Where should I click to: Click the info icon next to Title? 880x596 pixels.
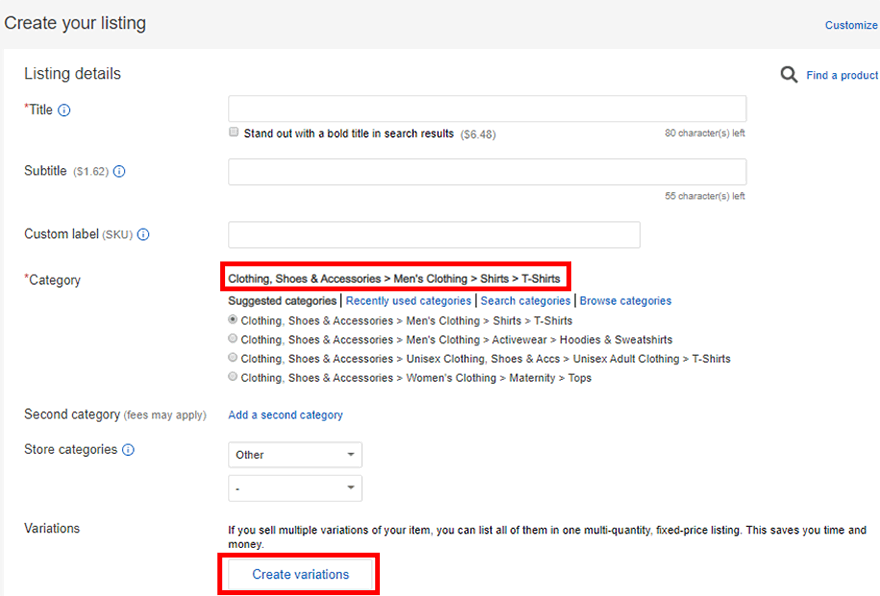64,110
